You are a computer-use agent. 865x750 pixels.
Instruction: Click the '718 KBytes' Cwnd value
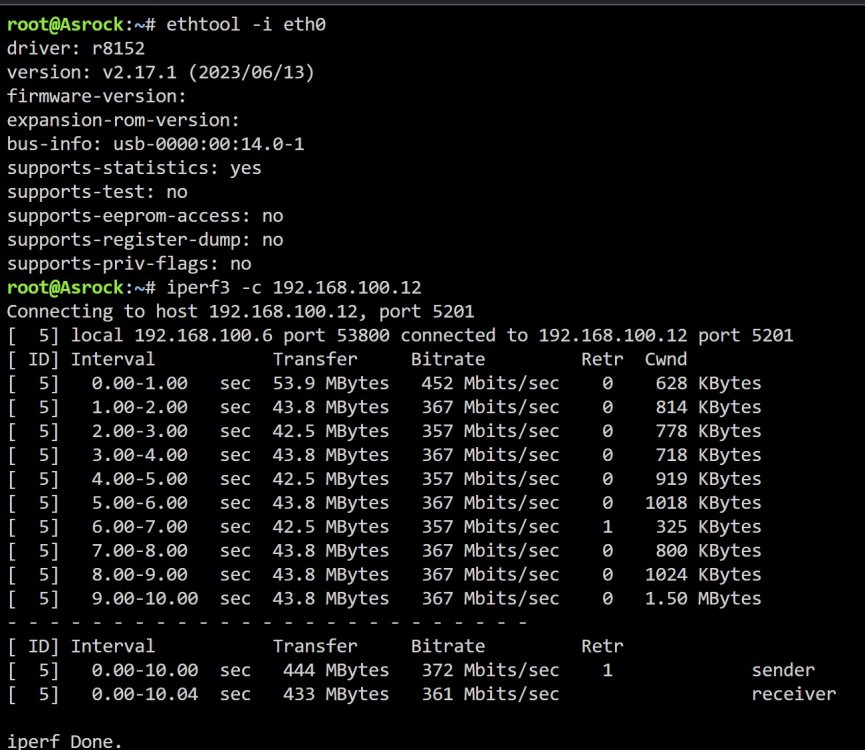(x=708, y=455)
